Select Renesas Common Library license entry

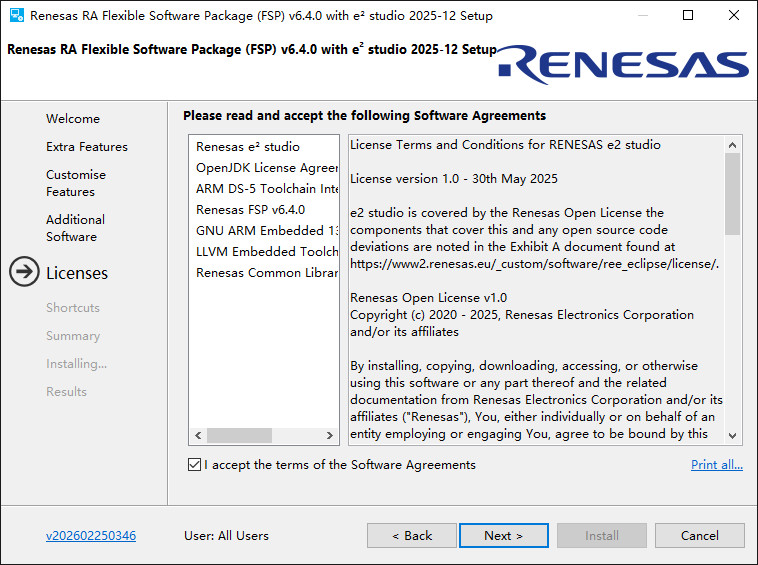(x=264, y=273)
